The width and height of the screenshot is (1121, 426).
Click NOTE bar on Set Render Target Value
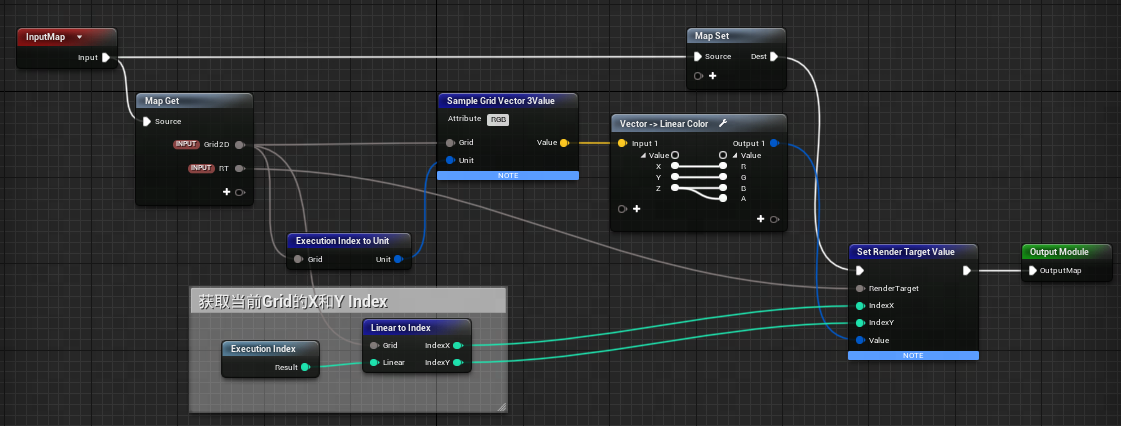tap(913, 355)
